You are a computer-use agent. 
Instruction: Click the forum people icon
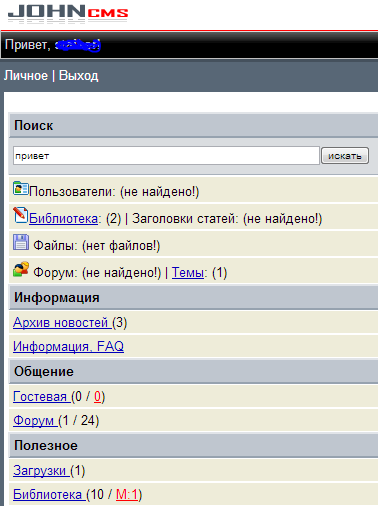21,269
